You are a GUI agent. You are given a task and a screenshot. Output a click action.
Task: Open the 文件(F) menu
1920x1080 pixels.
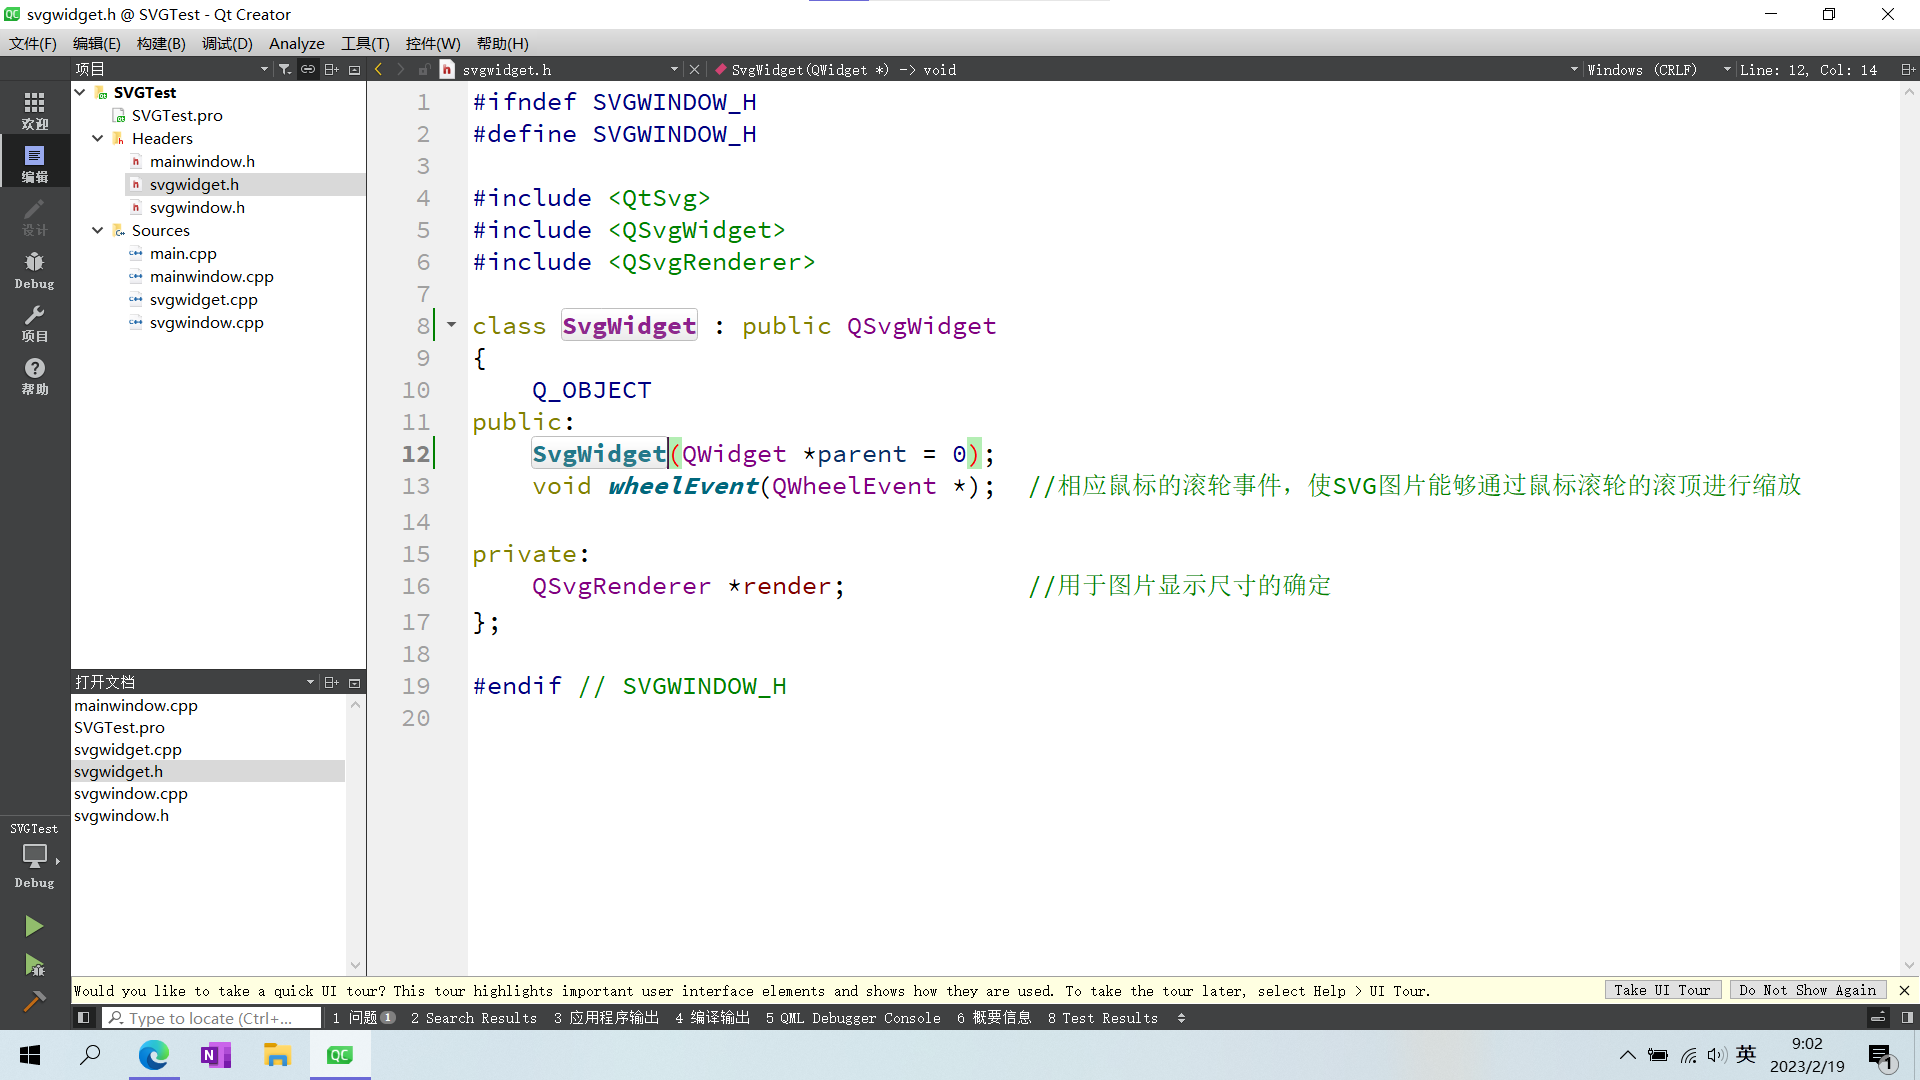click(x=33, y=43)
